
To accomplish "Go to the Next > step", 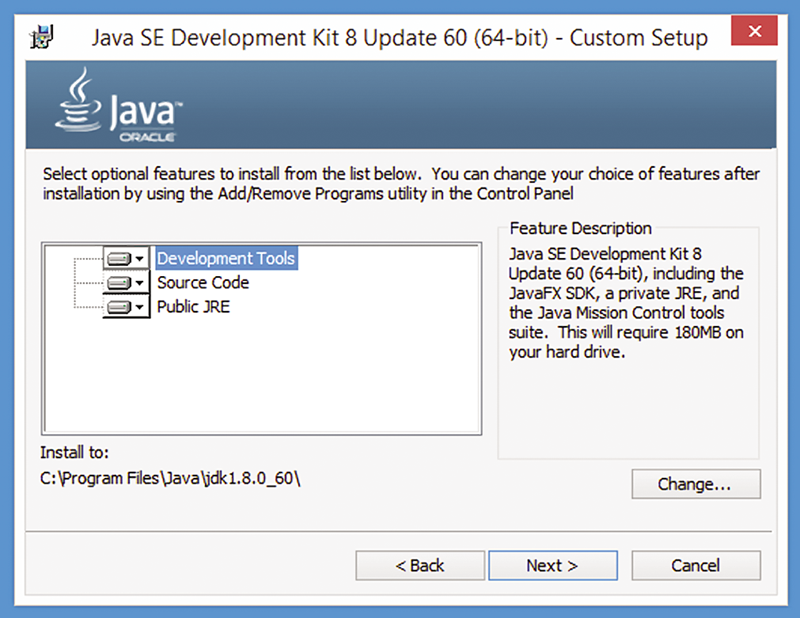I will point(553,565).
